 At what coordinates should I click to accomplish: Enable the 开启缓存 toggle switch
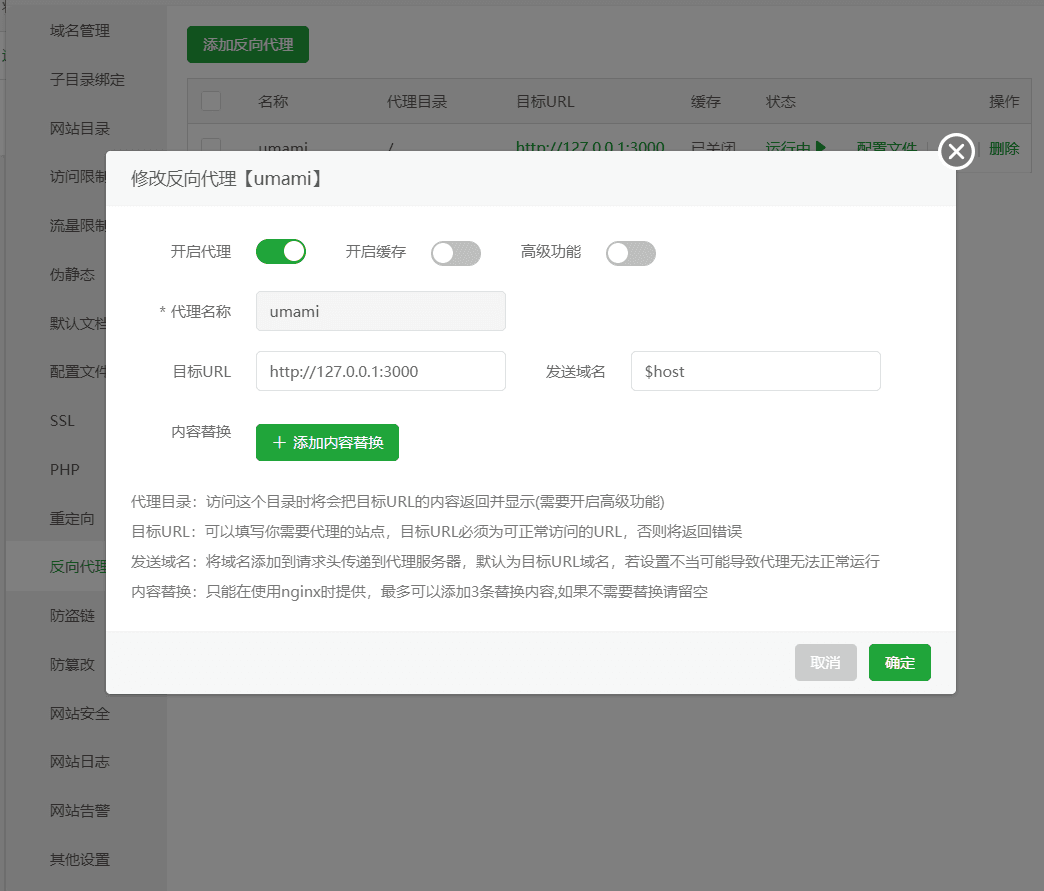click(x=456, y=253)
